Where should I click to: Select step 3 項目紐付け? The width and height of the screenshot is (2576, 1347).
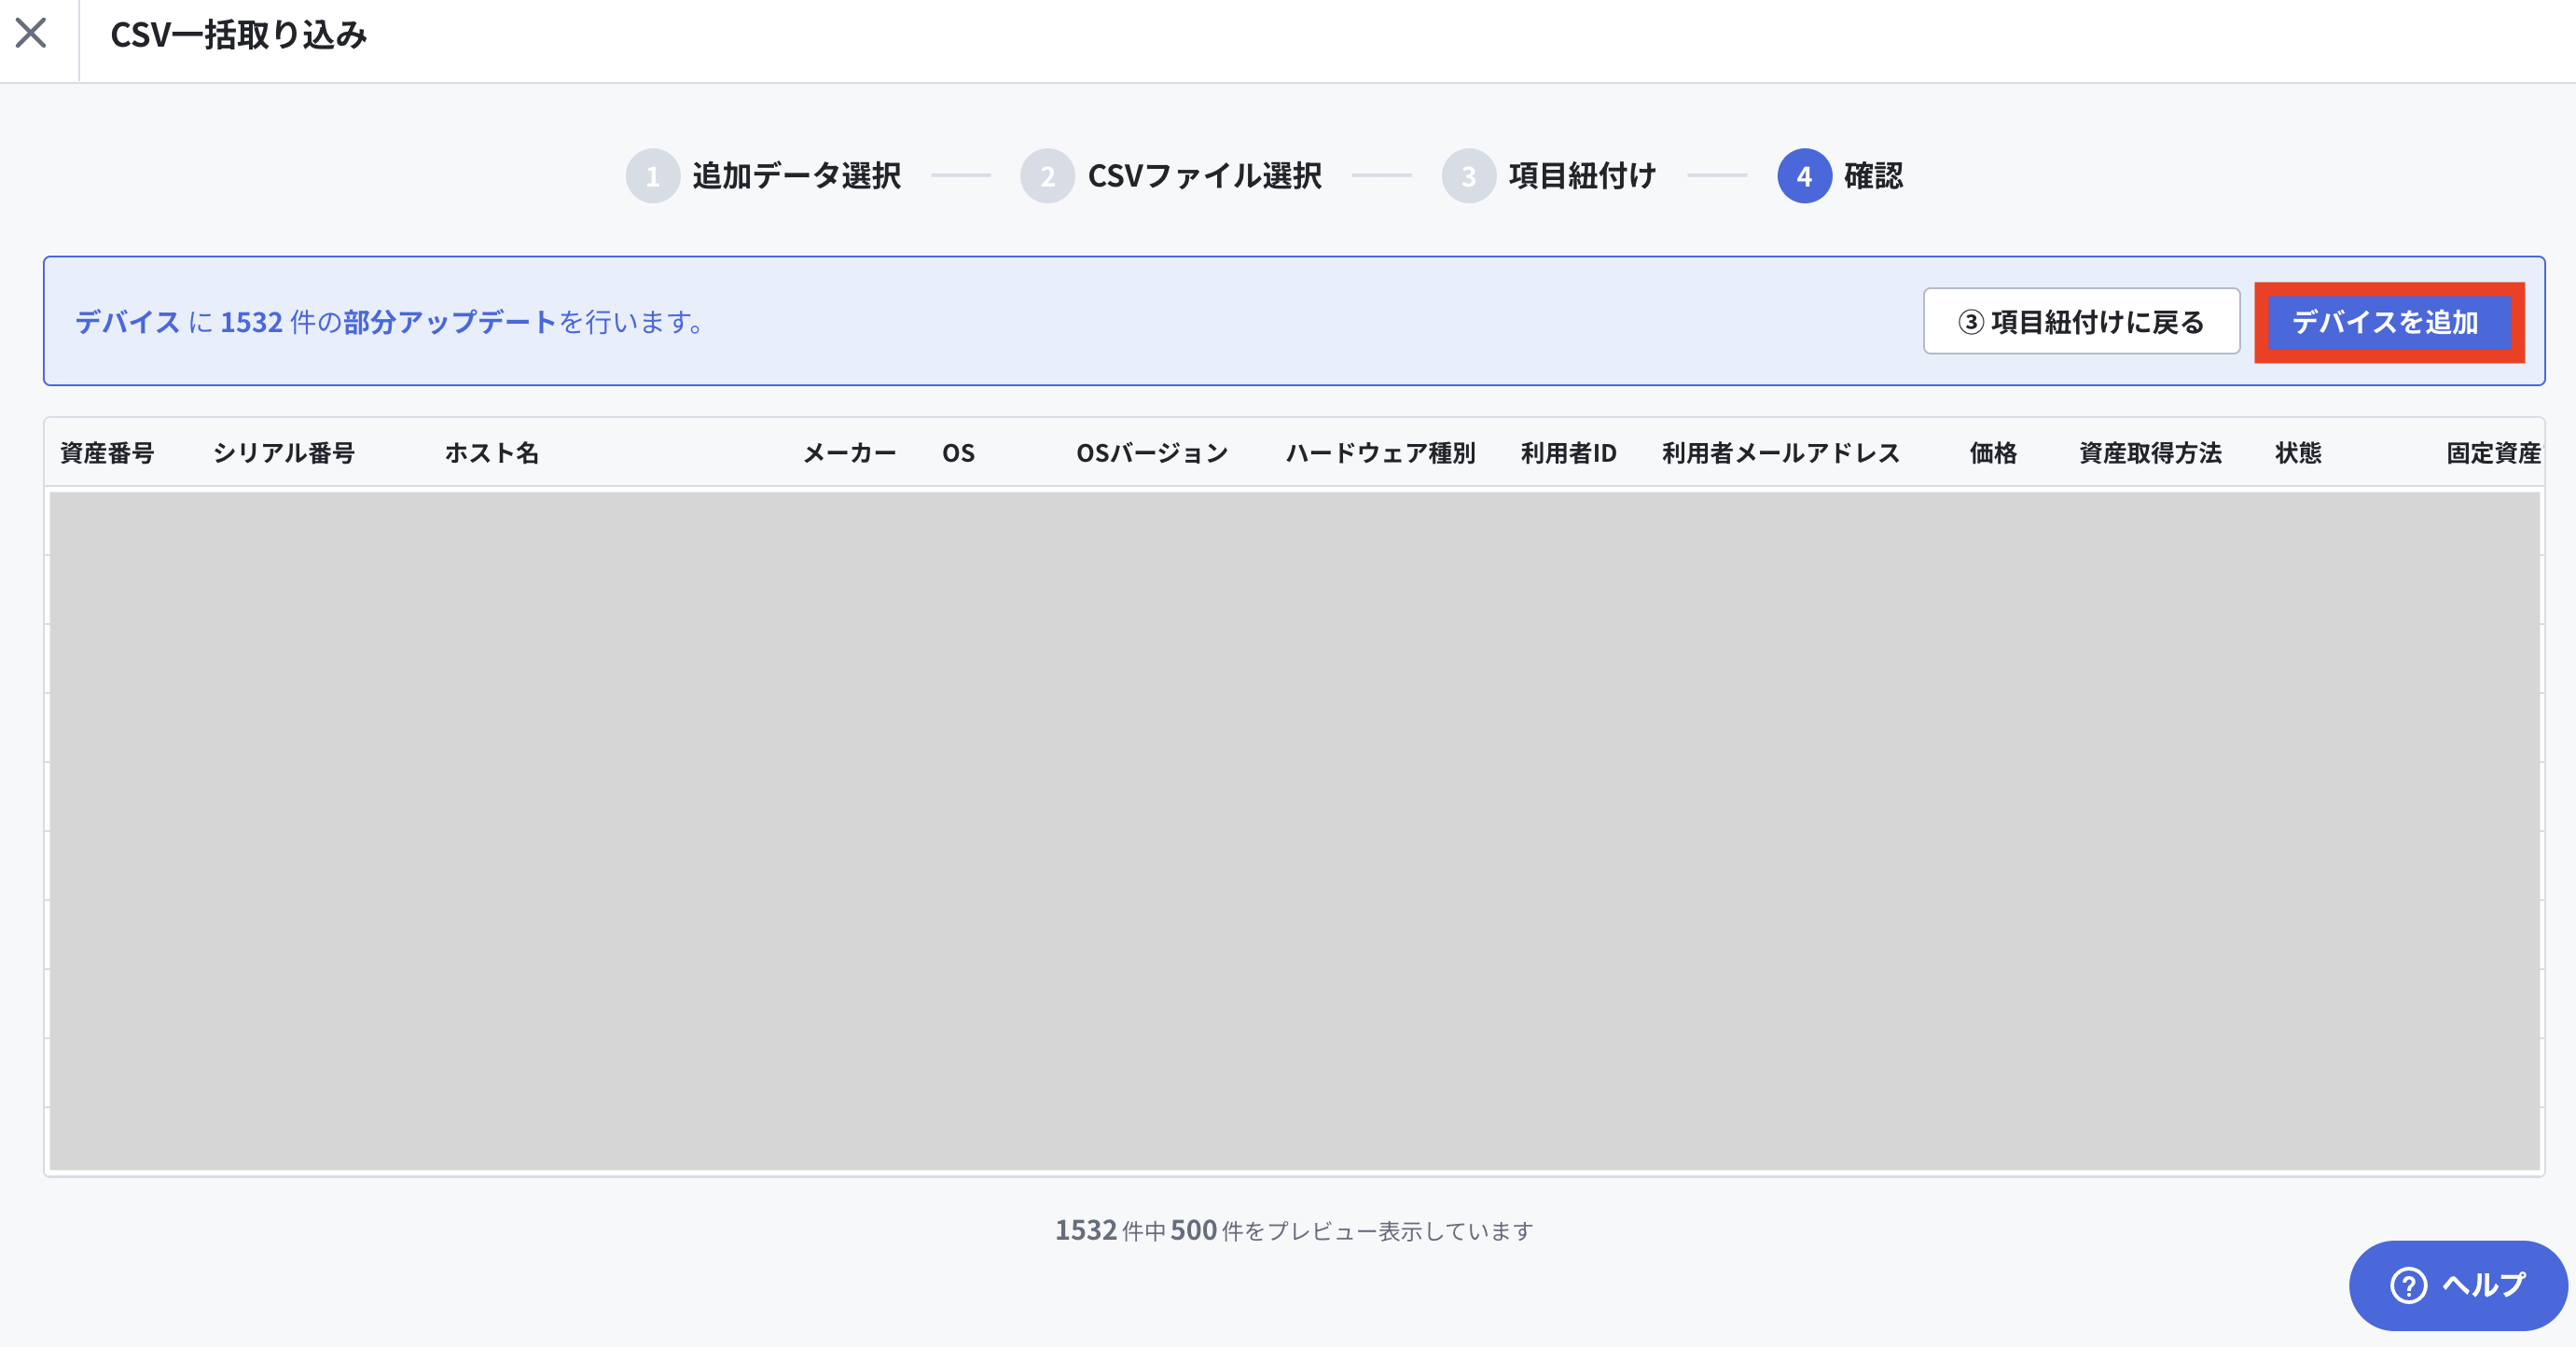[1549, 176]
